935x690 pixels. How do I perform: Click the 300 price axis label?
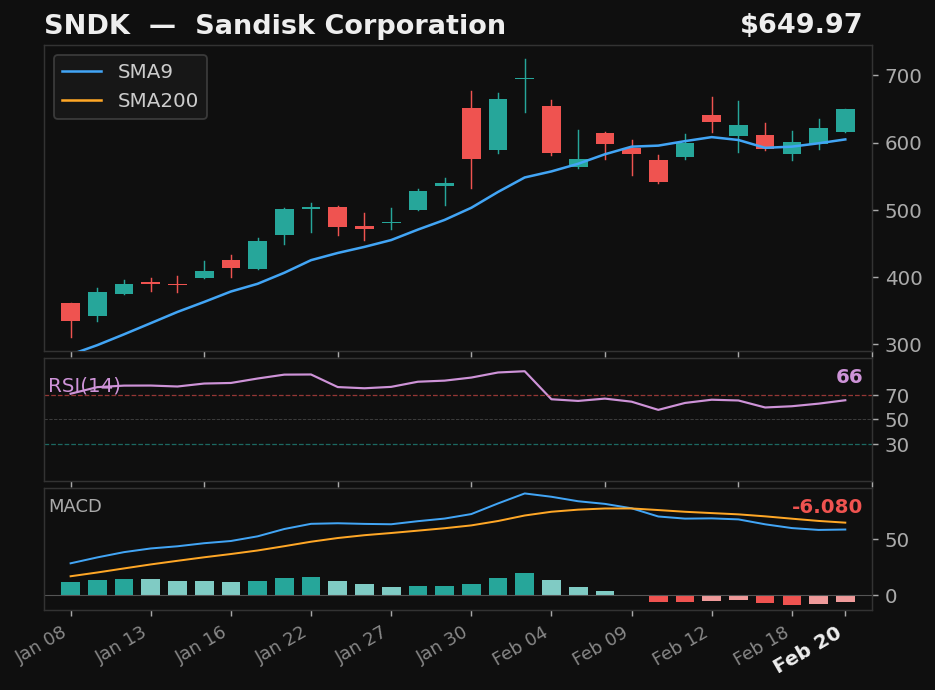[x=903, y=345]
